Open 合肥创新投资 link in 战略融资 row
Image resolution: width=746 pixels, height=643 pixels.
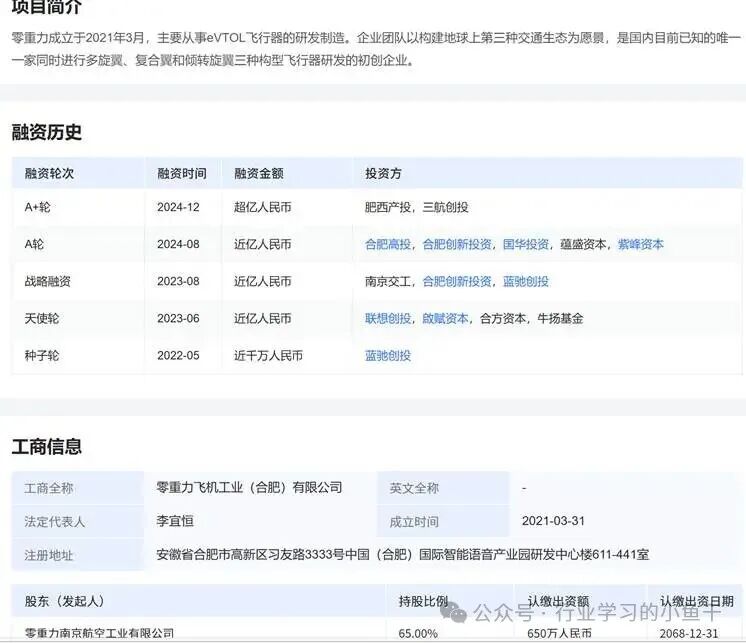[x=457, y=282]
